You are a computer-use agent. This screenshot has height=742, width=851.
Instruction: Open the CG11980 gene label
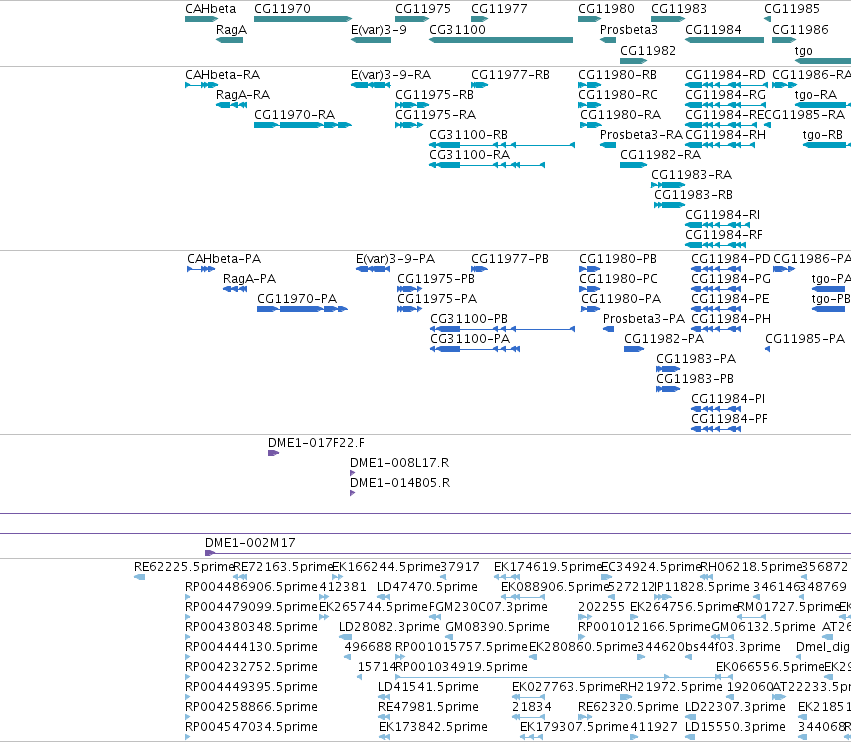coord(606,9)
